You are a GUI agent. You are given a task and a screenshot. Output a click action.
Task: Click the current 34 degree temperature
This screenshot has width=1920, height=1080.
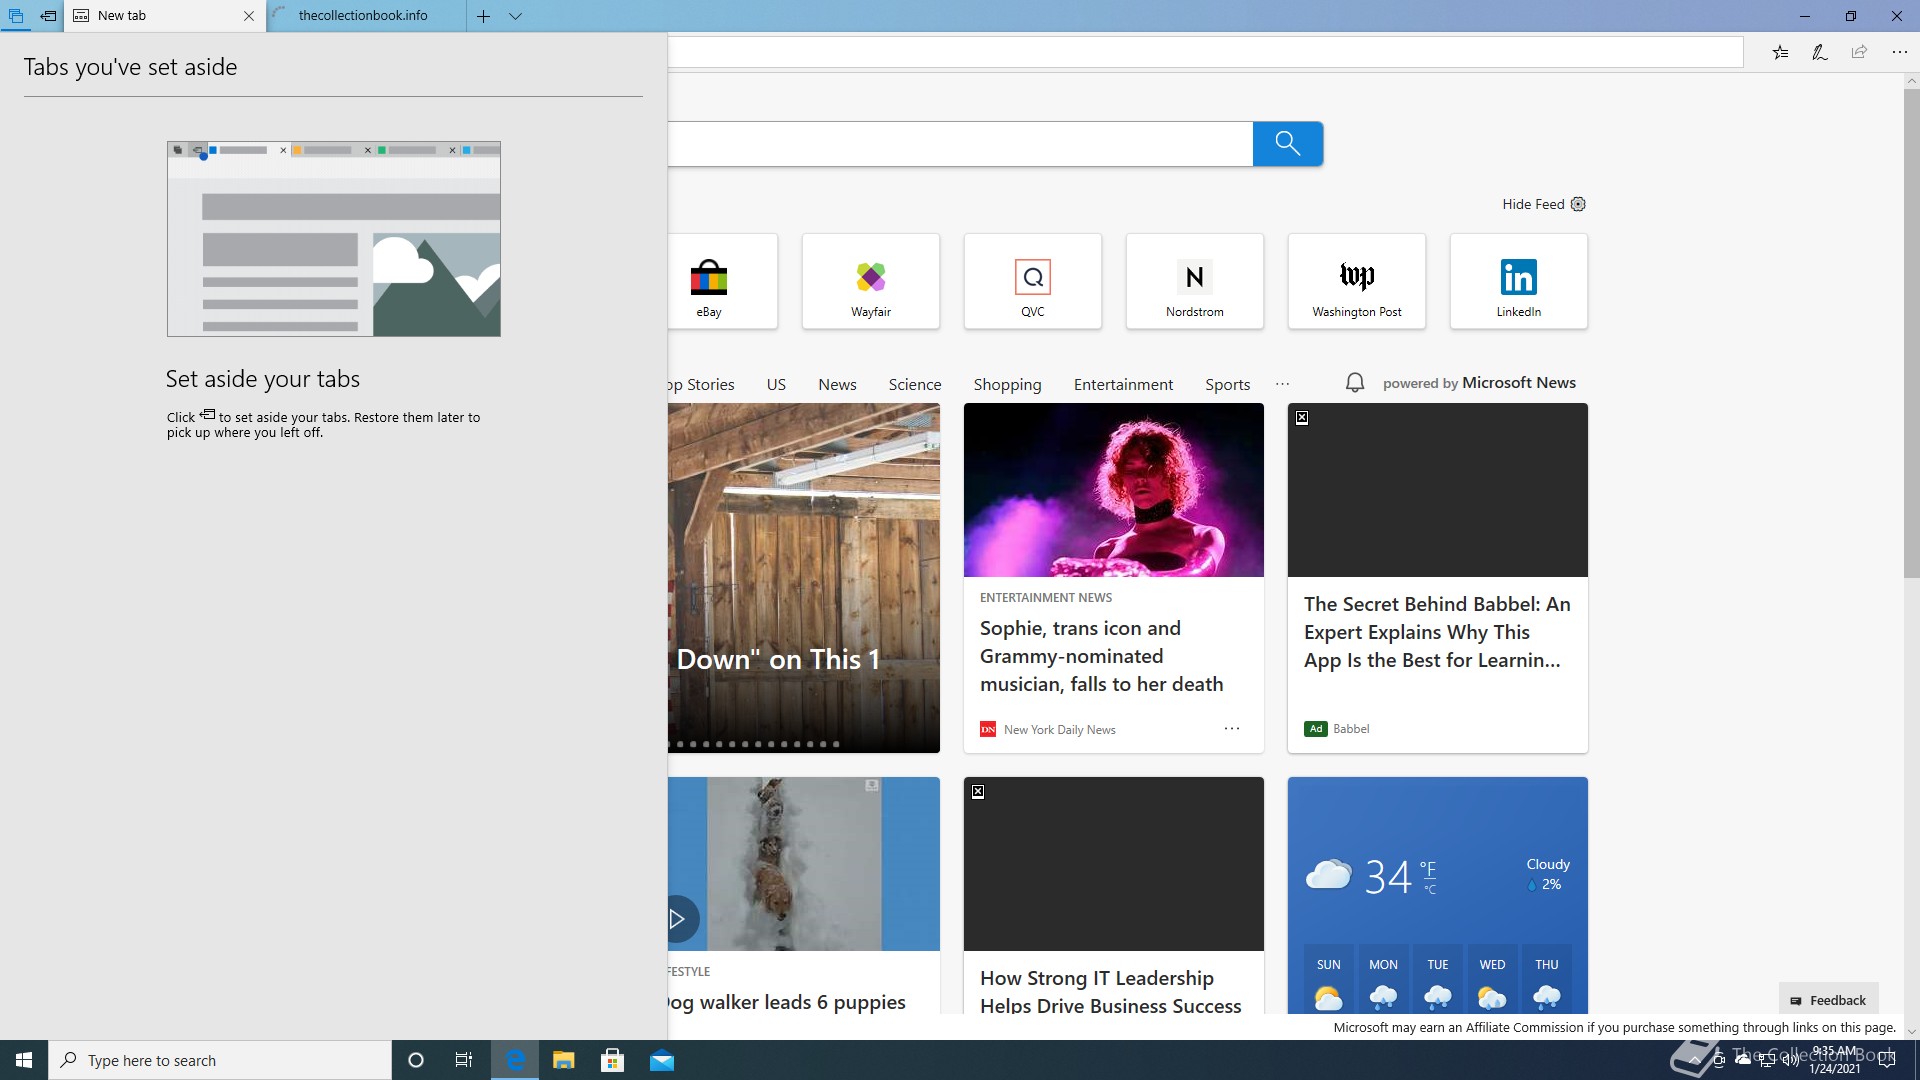pos(1388,877)
